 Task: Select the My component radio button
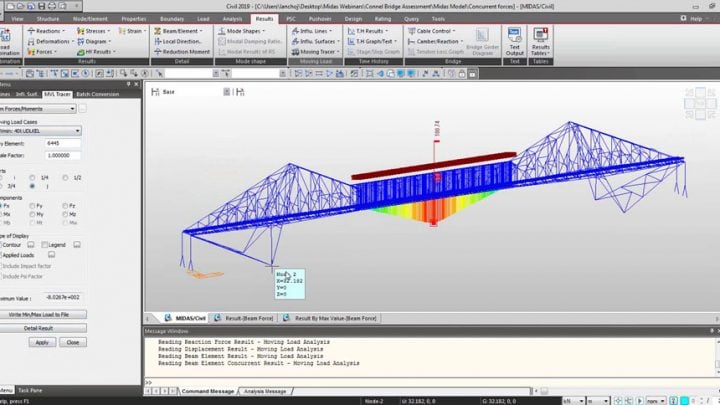click(x=32, y=214)
